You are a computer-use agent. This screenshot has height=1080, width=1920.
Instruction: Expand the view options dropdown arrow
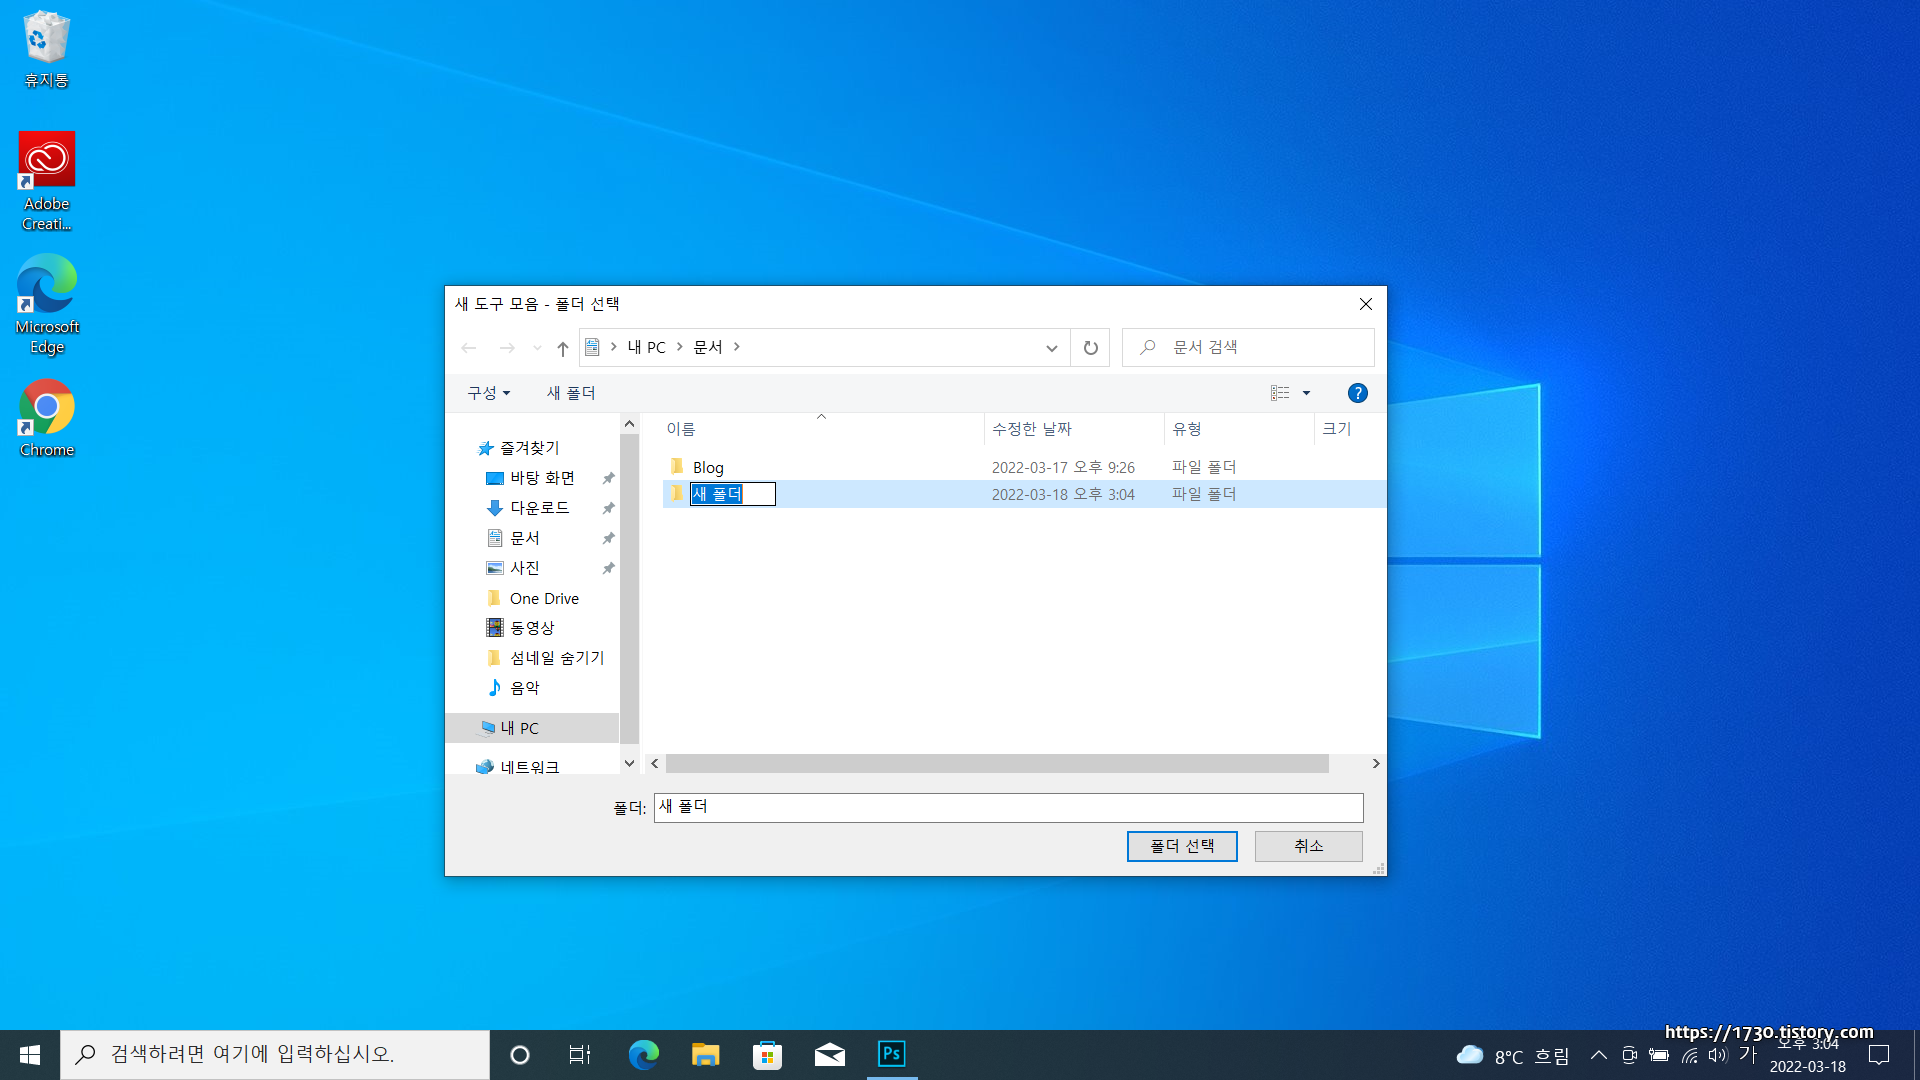click(1306, 393)
